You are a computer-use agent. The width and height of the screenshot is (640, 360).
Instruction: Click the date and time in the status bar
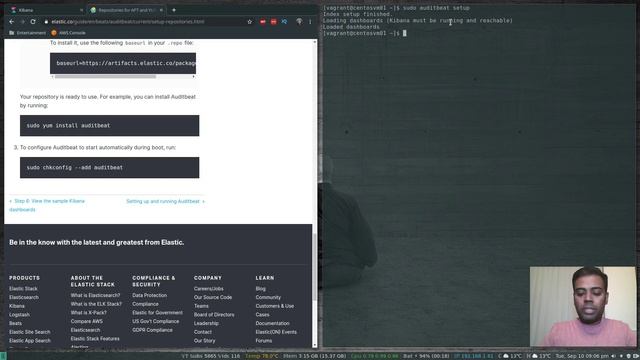click(x=582, y=356)
